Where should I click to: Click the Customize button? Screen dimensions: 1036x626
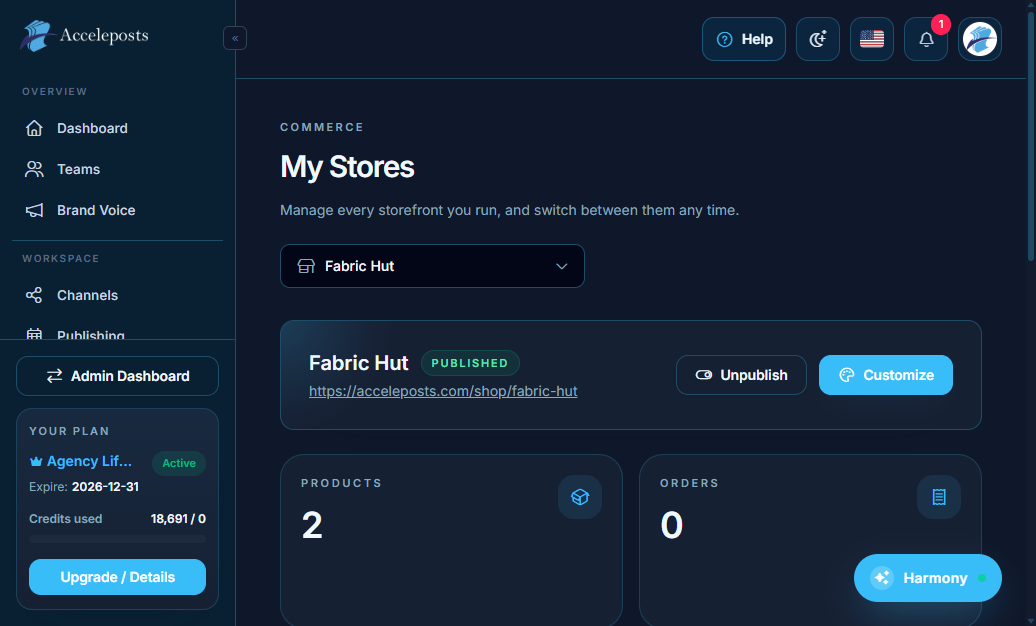886,375
